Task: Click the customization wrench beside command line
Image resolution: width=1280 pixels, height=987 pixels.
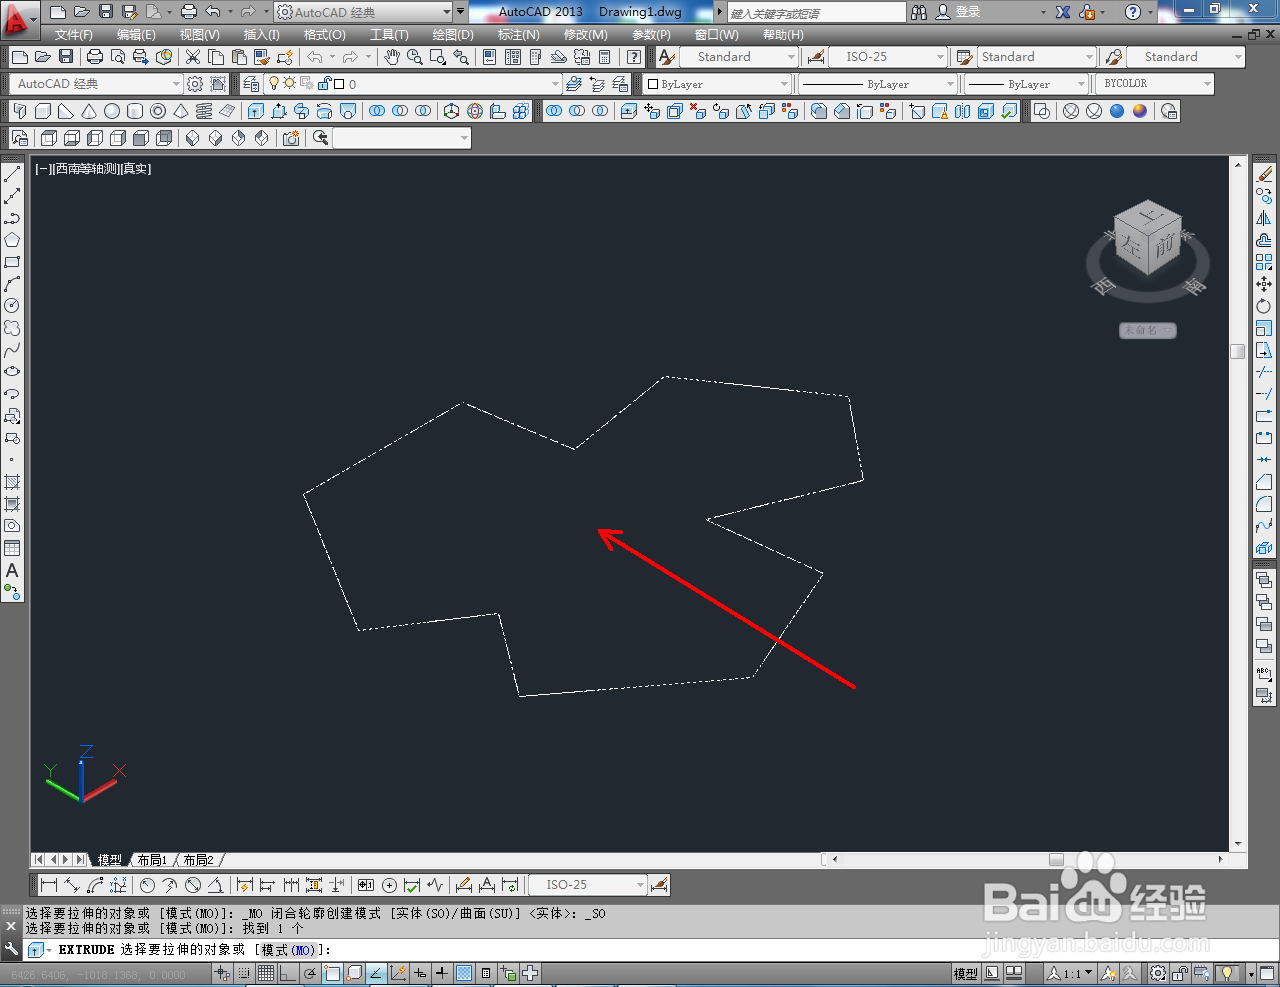Action: (x=11, y=949)
